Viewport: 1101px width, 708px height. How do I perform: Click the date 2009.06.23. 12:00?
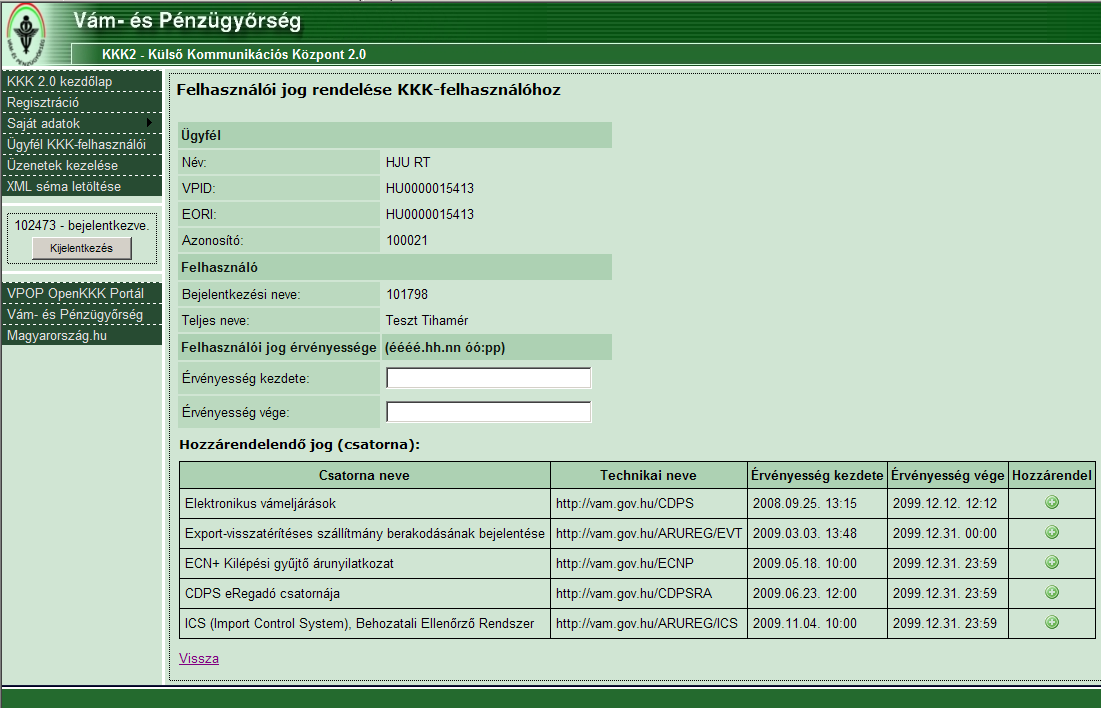click(805, 594)
